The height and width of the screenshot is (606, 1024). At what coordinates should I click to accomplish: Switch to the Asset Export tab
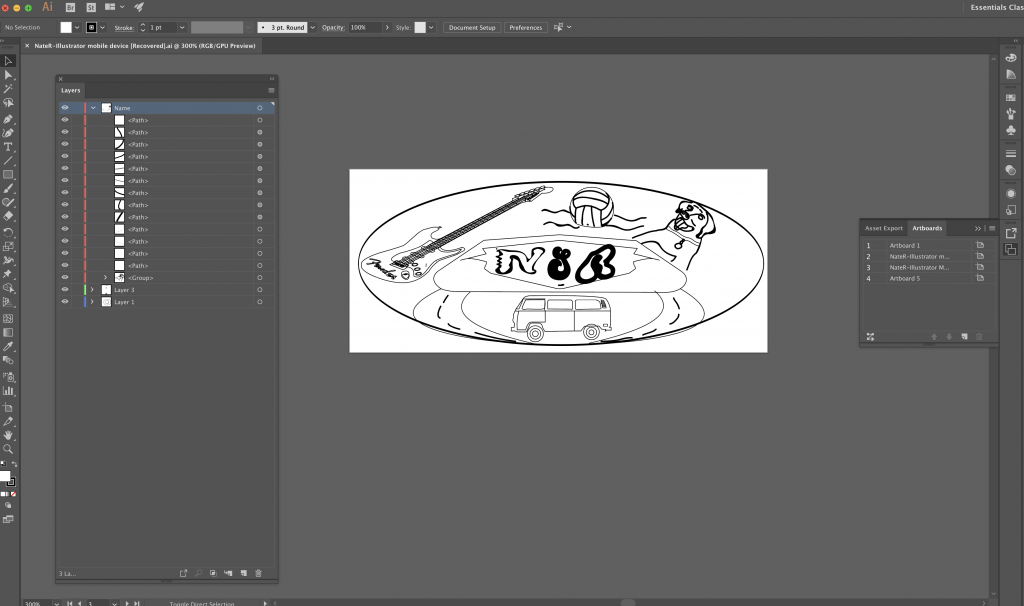pyautogui.click(x=884, y=228)
